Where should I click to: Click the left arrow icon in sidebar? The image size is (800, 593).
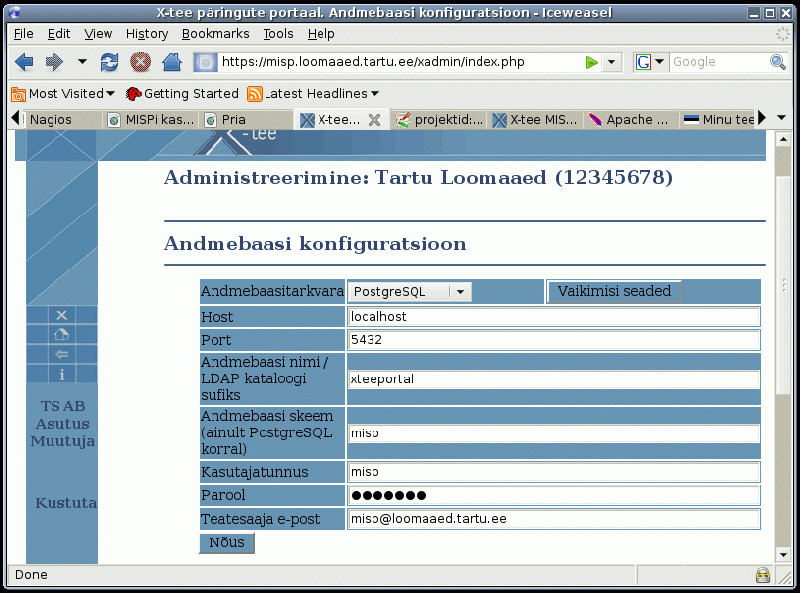62,354
